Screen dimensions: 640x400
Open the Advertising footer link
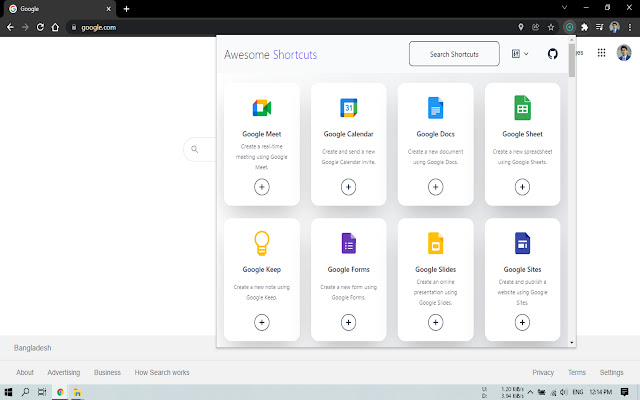coord(64,372)
